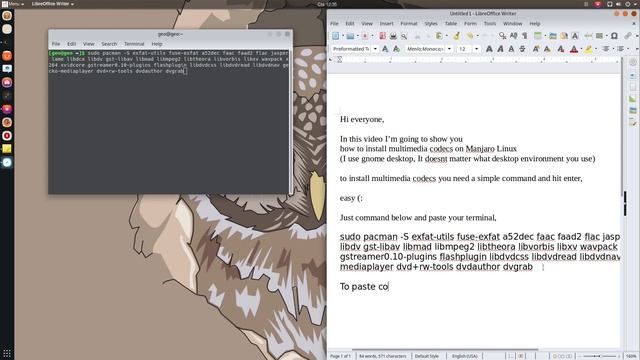The width and height of the screenshot is (640, 360).
Task: Open Print Preview magnifier icon
Action: [404, 36]
